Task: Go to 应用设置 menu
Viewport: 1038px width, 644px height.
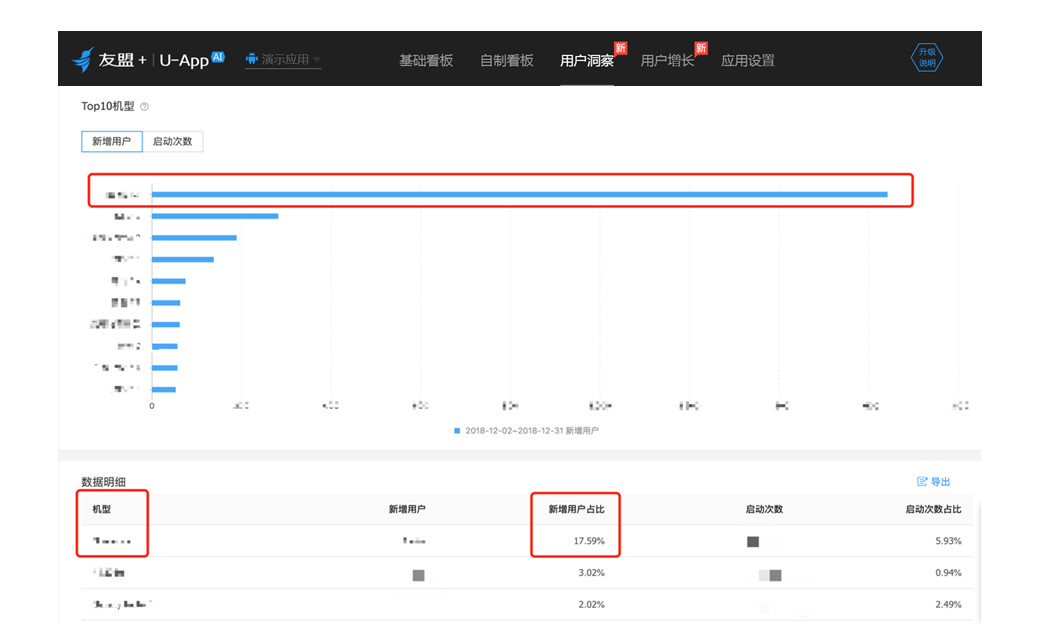Action: 747,60
